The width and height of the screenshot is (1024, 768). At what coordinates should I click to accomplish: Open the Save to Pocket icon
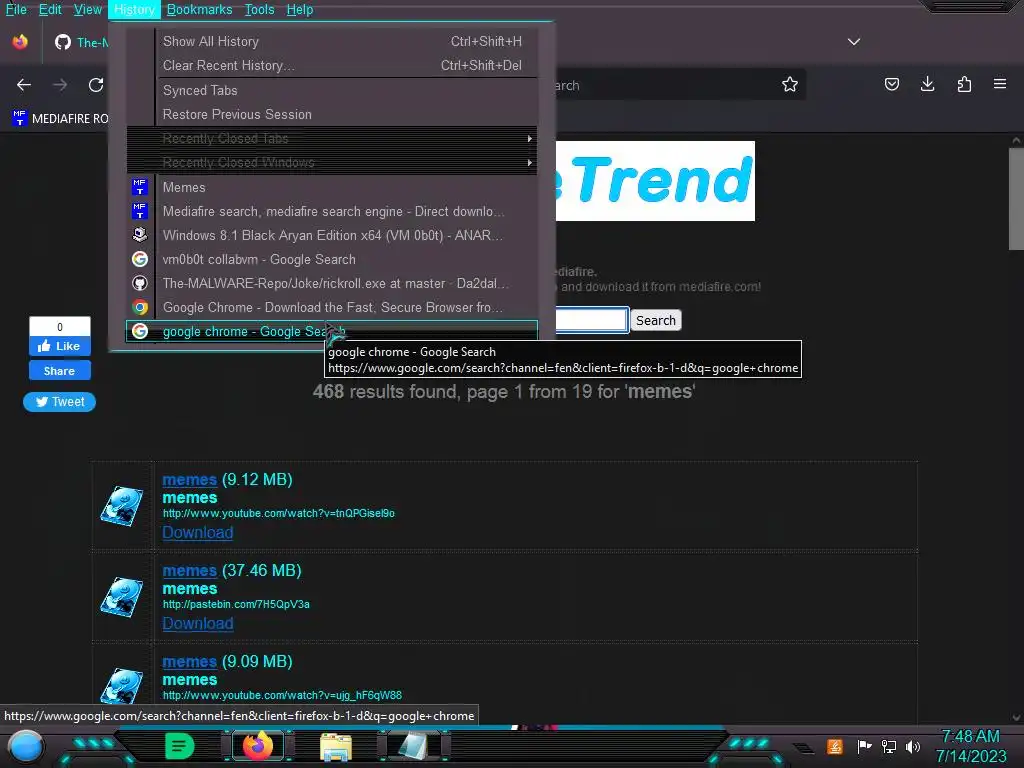click(x=891, y=84)
